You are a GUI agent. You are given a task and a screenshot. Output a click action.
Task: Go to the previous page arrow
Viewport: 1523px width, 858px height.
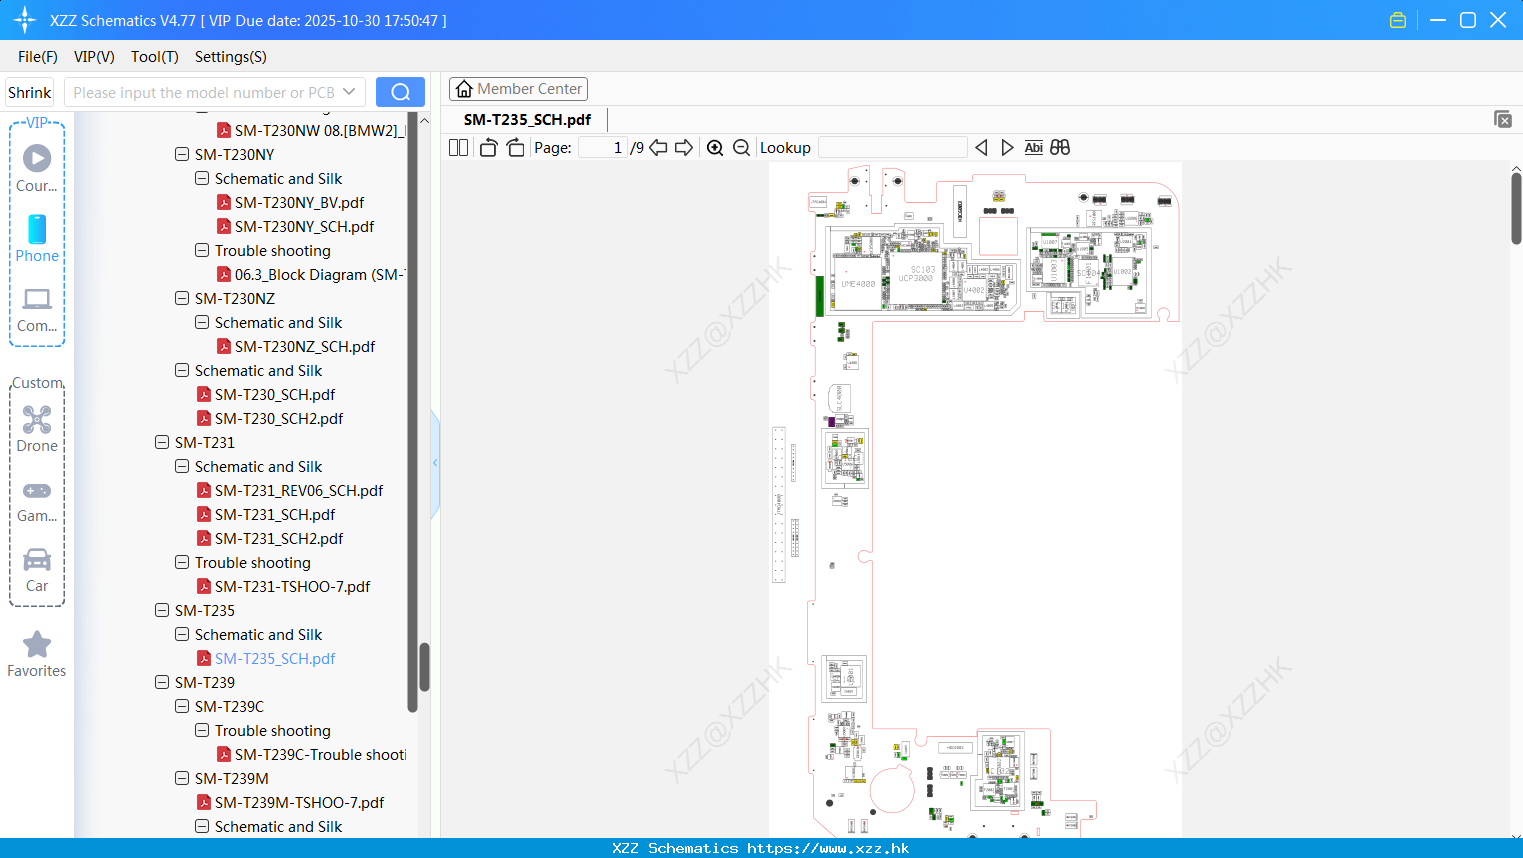(658, 147)
